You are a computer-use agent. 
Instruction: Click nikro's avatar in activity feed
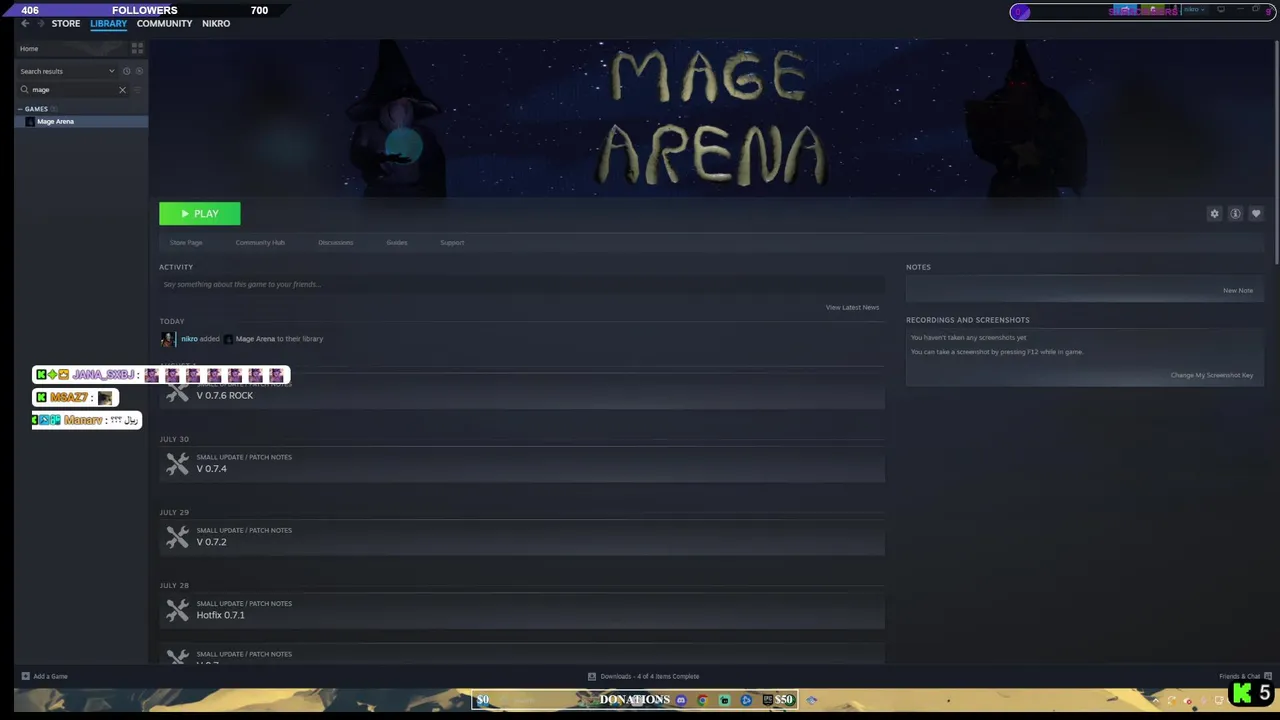pyautogui.click(x=167, y=339)
